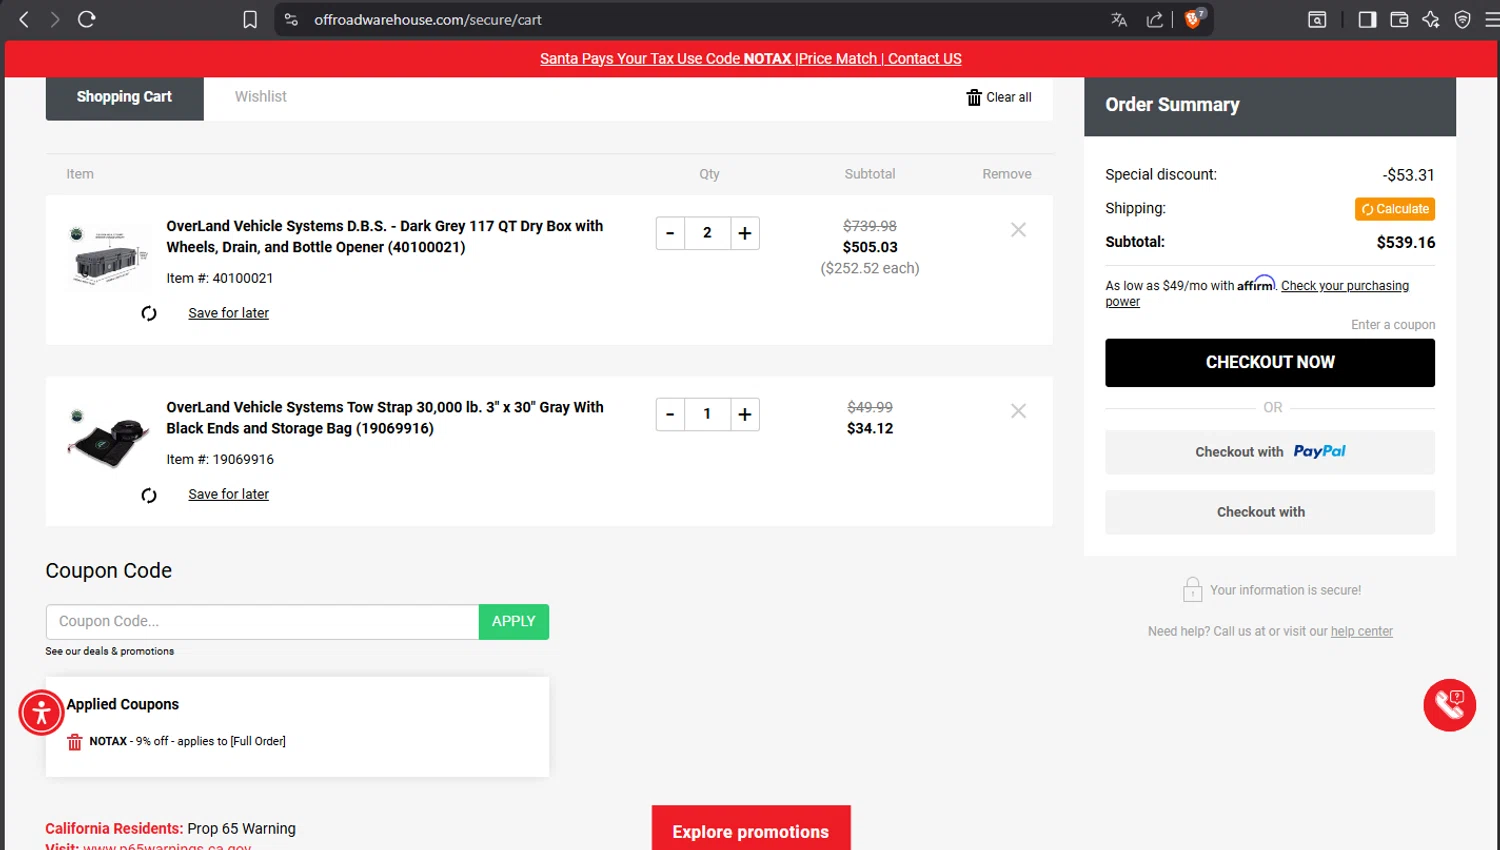Open site information icon in address bar
Image resolution: width=1500 pixels, height=850 pixels.
pyautogui.click(x=291, y=19)
